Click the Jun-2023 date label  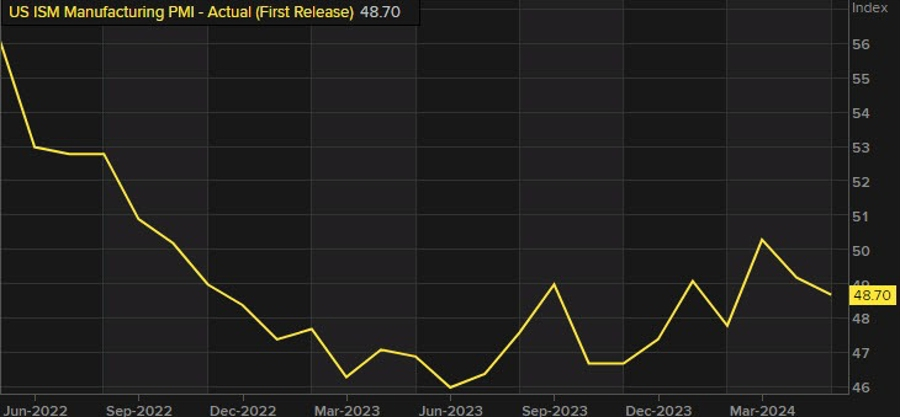[451, 410]
